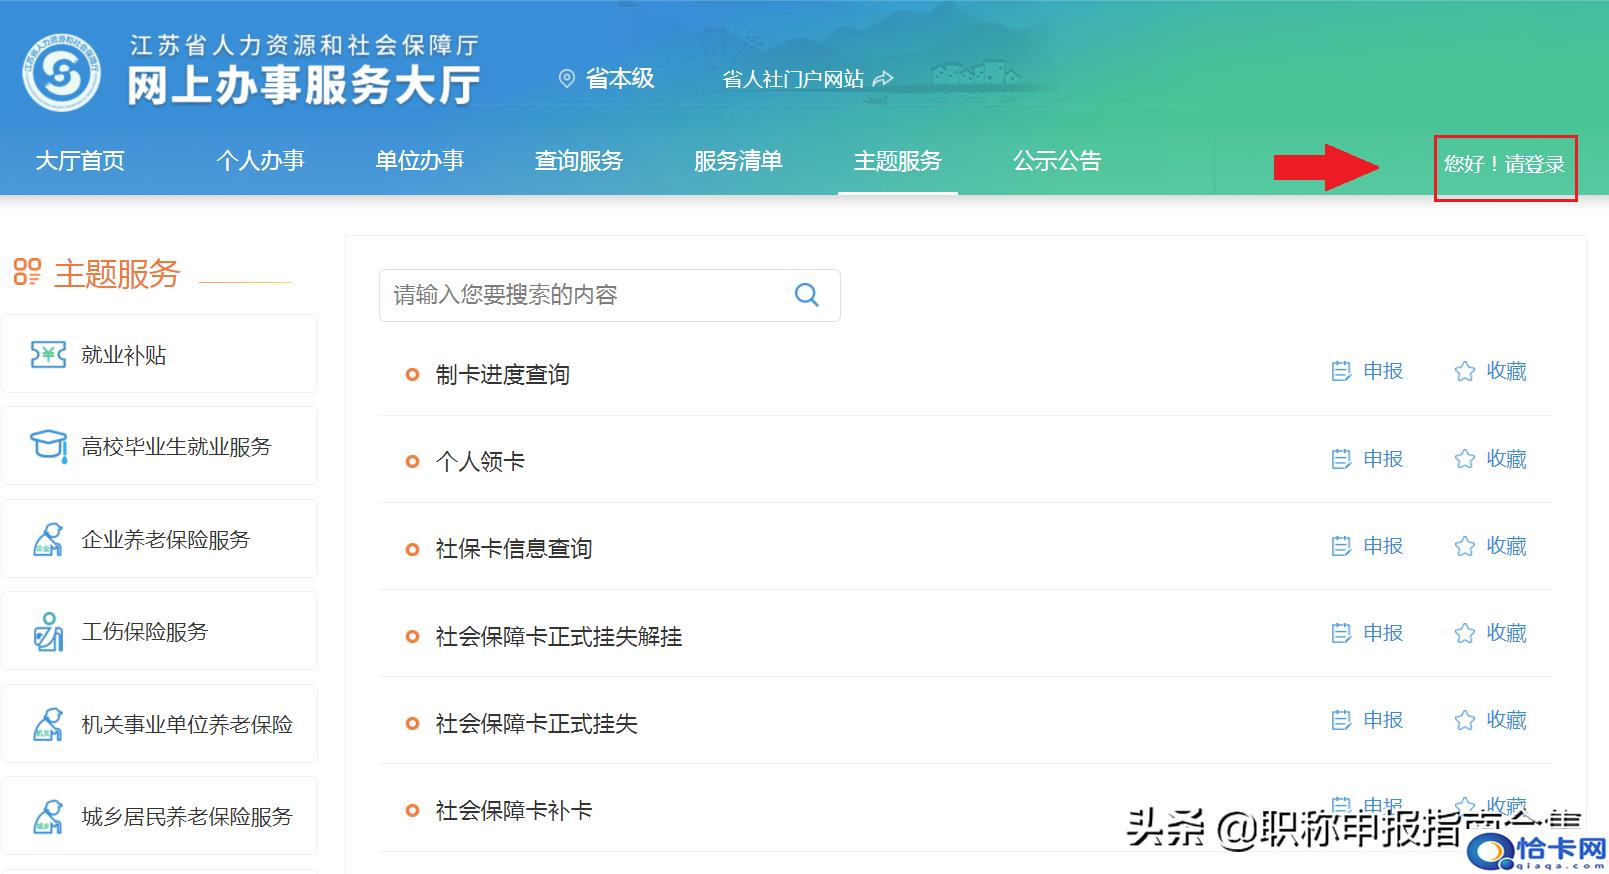This screenshot has width=1609, height=874.
Task: Click the 申报 form icon for 个人领卡
Action: point(1341,459)
